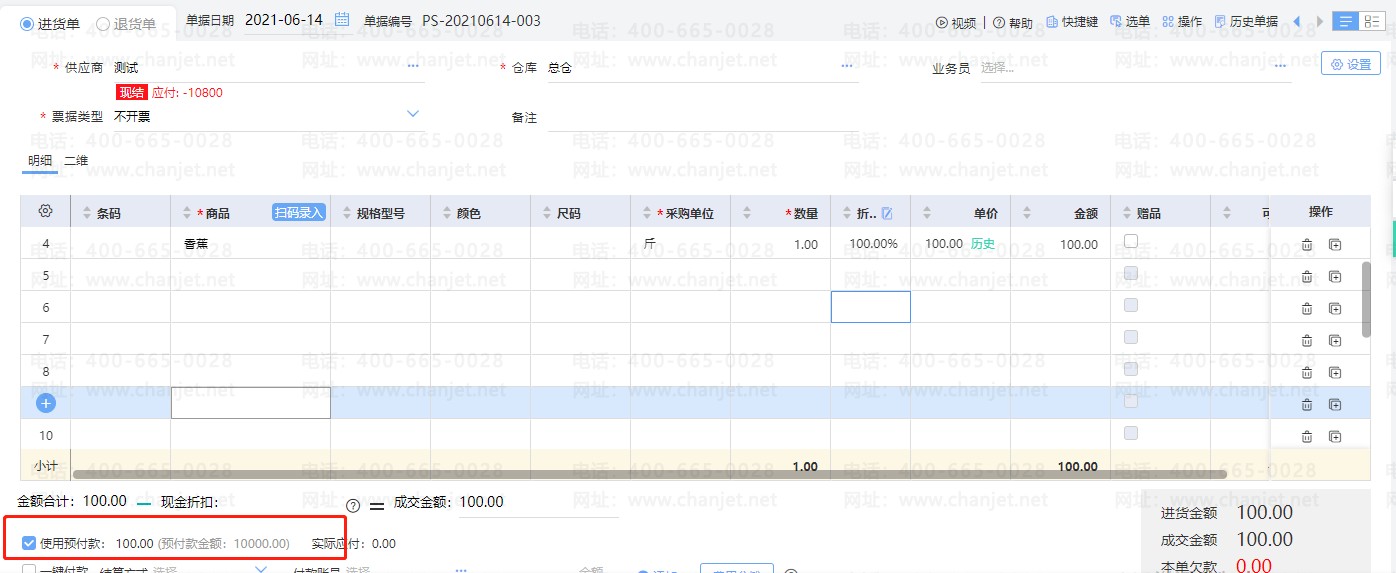Sort by the 尺码 column

click(545, 213)
